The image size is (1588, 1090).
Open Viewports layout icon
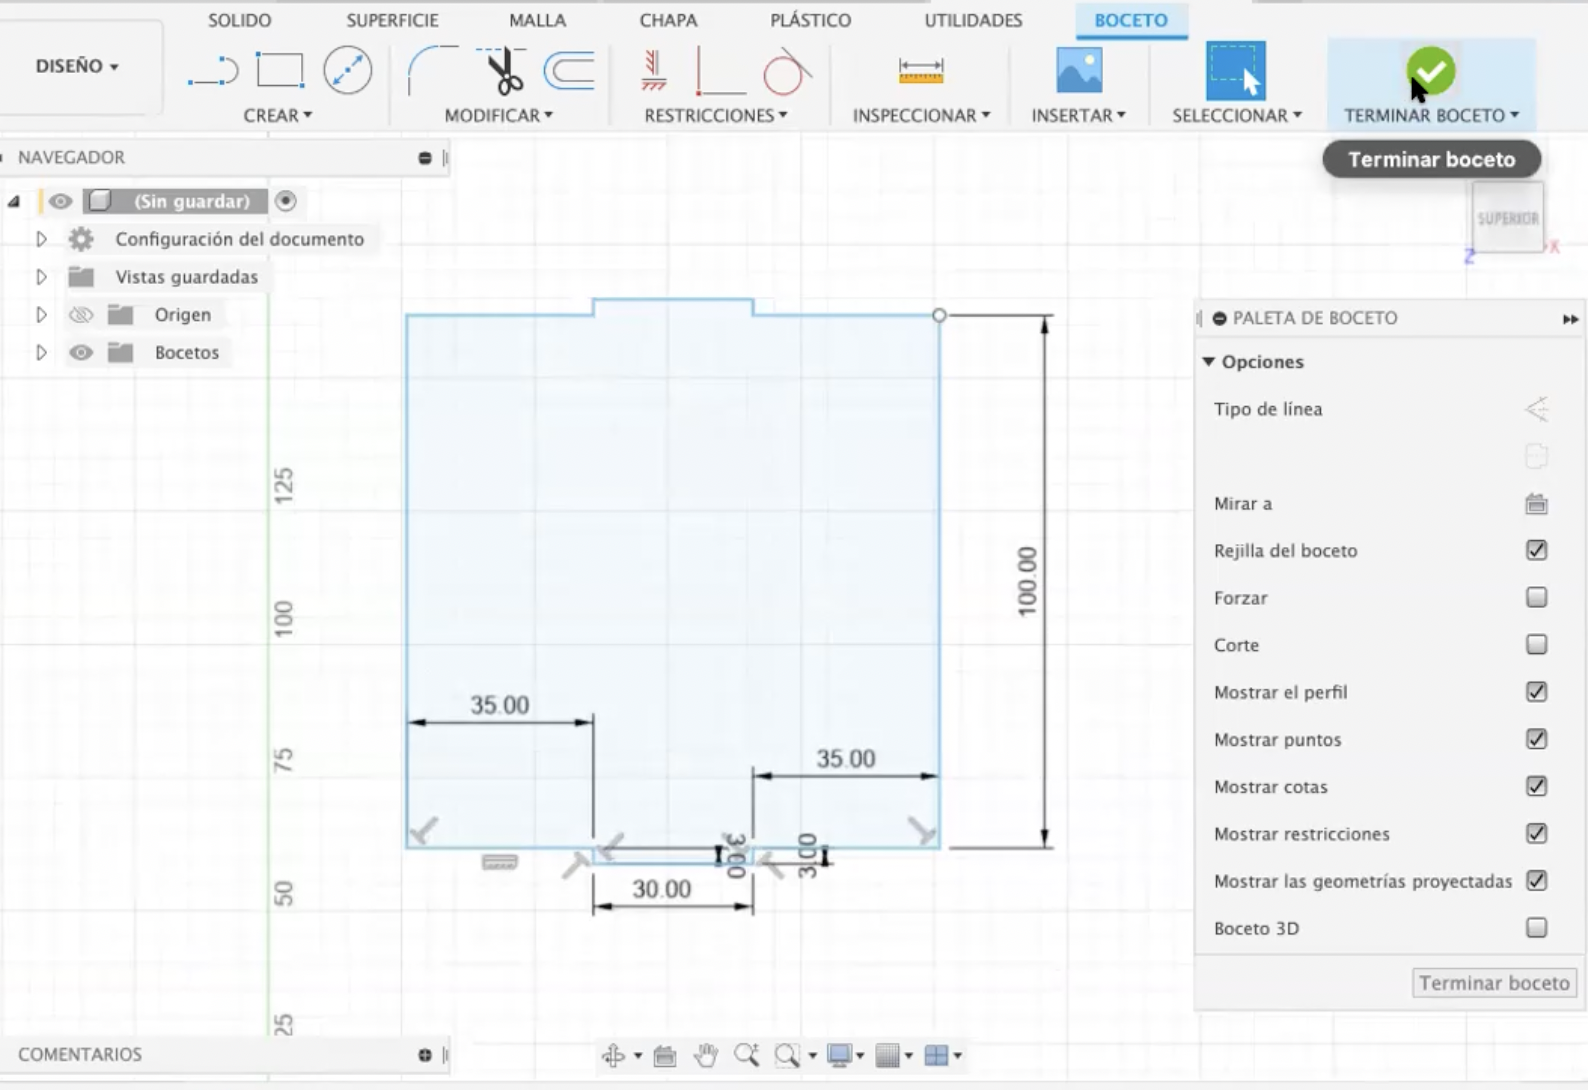point(936,1055)
